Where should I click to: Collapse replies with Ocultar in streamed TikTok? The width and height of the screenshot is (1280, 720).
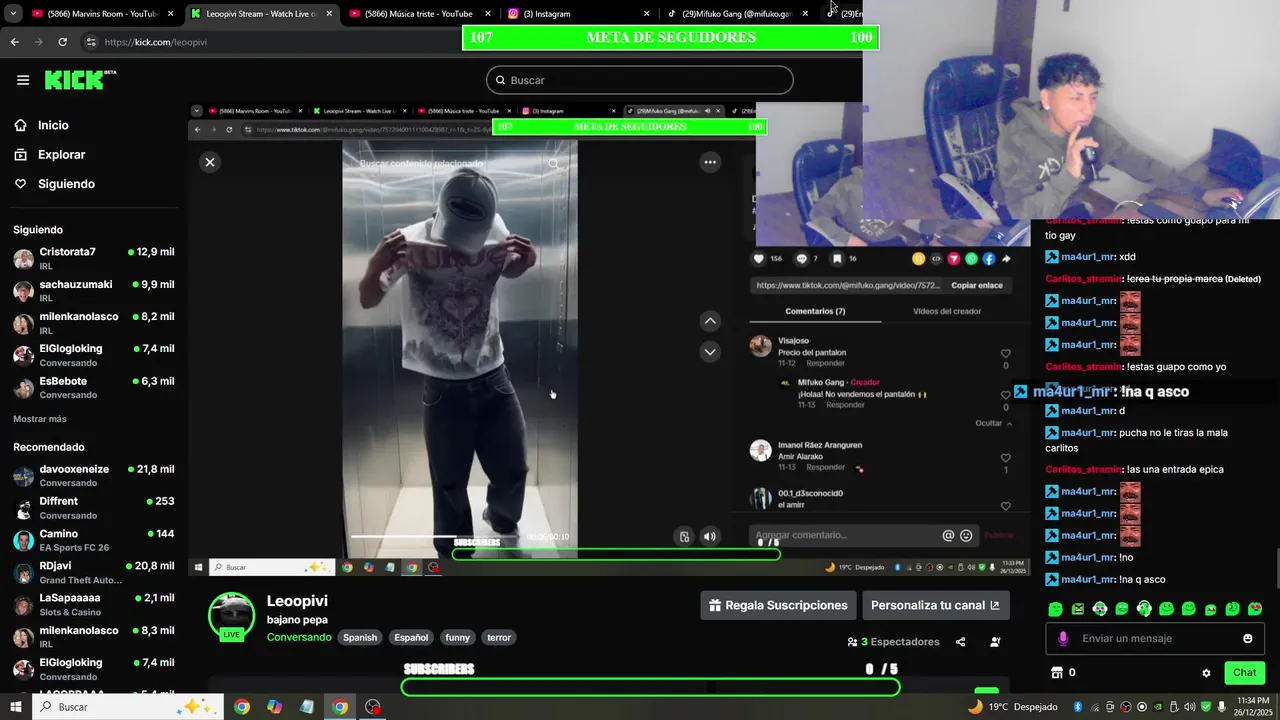click(x=993, y=423)
